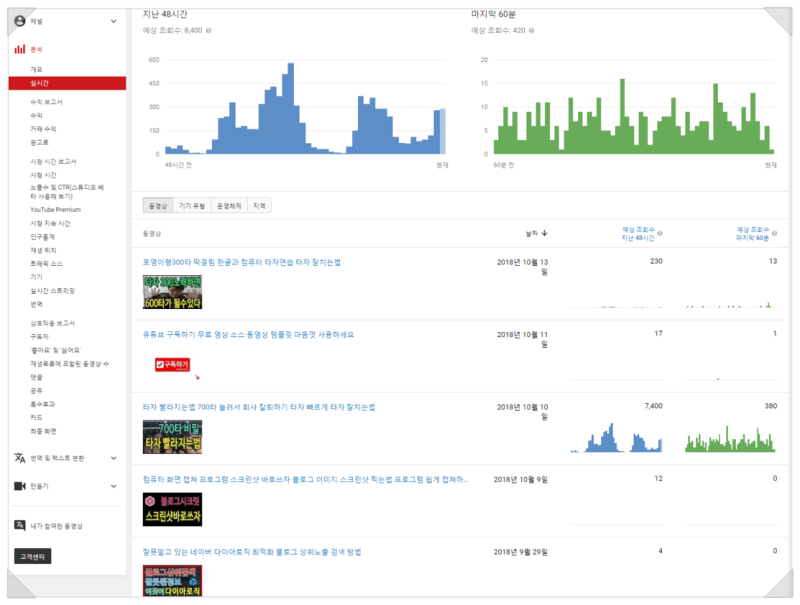
Task: Open the 컴퓨터 화면 캡쳐 프로그램 video link
Action: click(x=305, y=480)
